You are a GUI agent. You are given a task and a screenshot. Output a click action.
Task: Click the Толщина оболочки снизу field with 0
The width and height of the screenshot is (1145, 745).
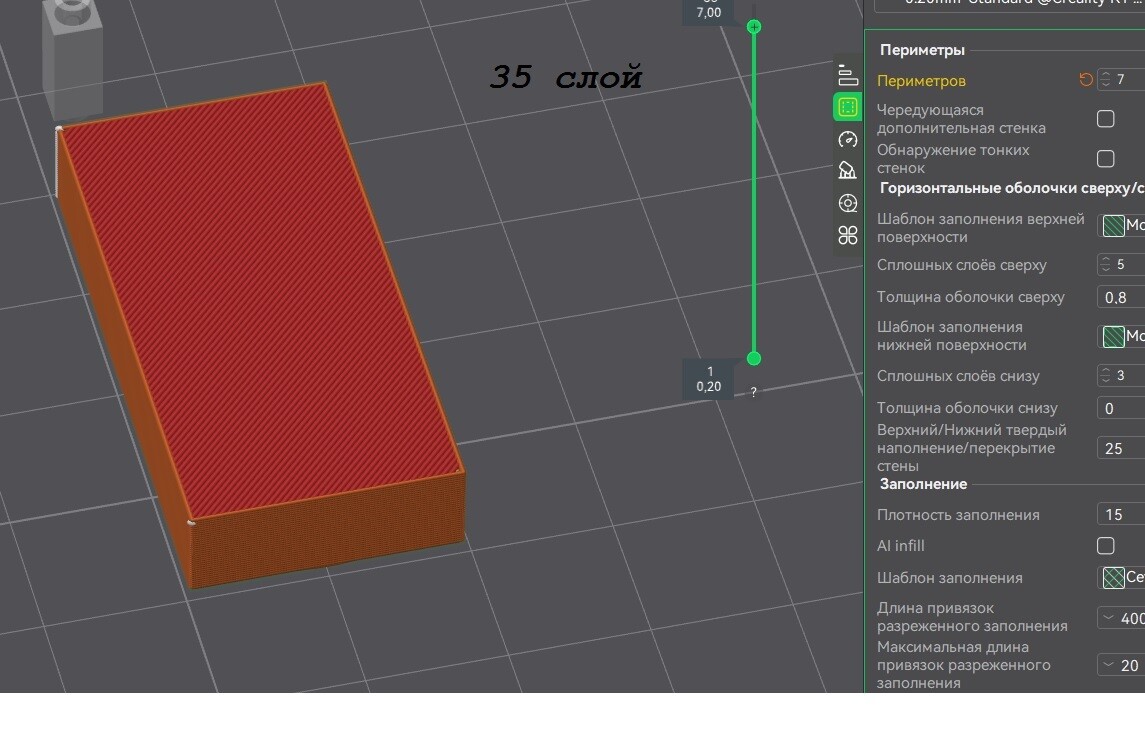(x=1122, y=408)
